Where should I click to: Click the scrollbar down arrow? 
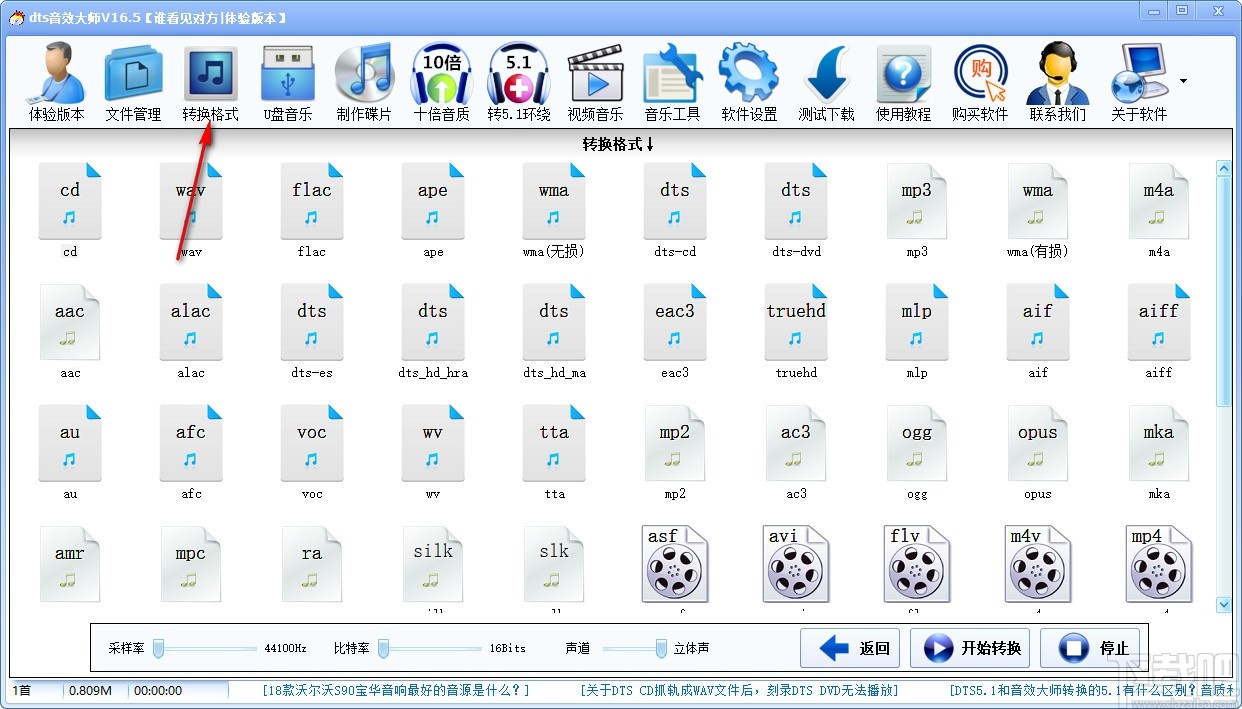[x=1224, y=604]
